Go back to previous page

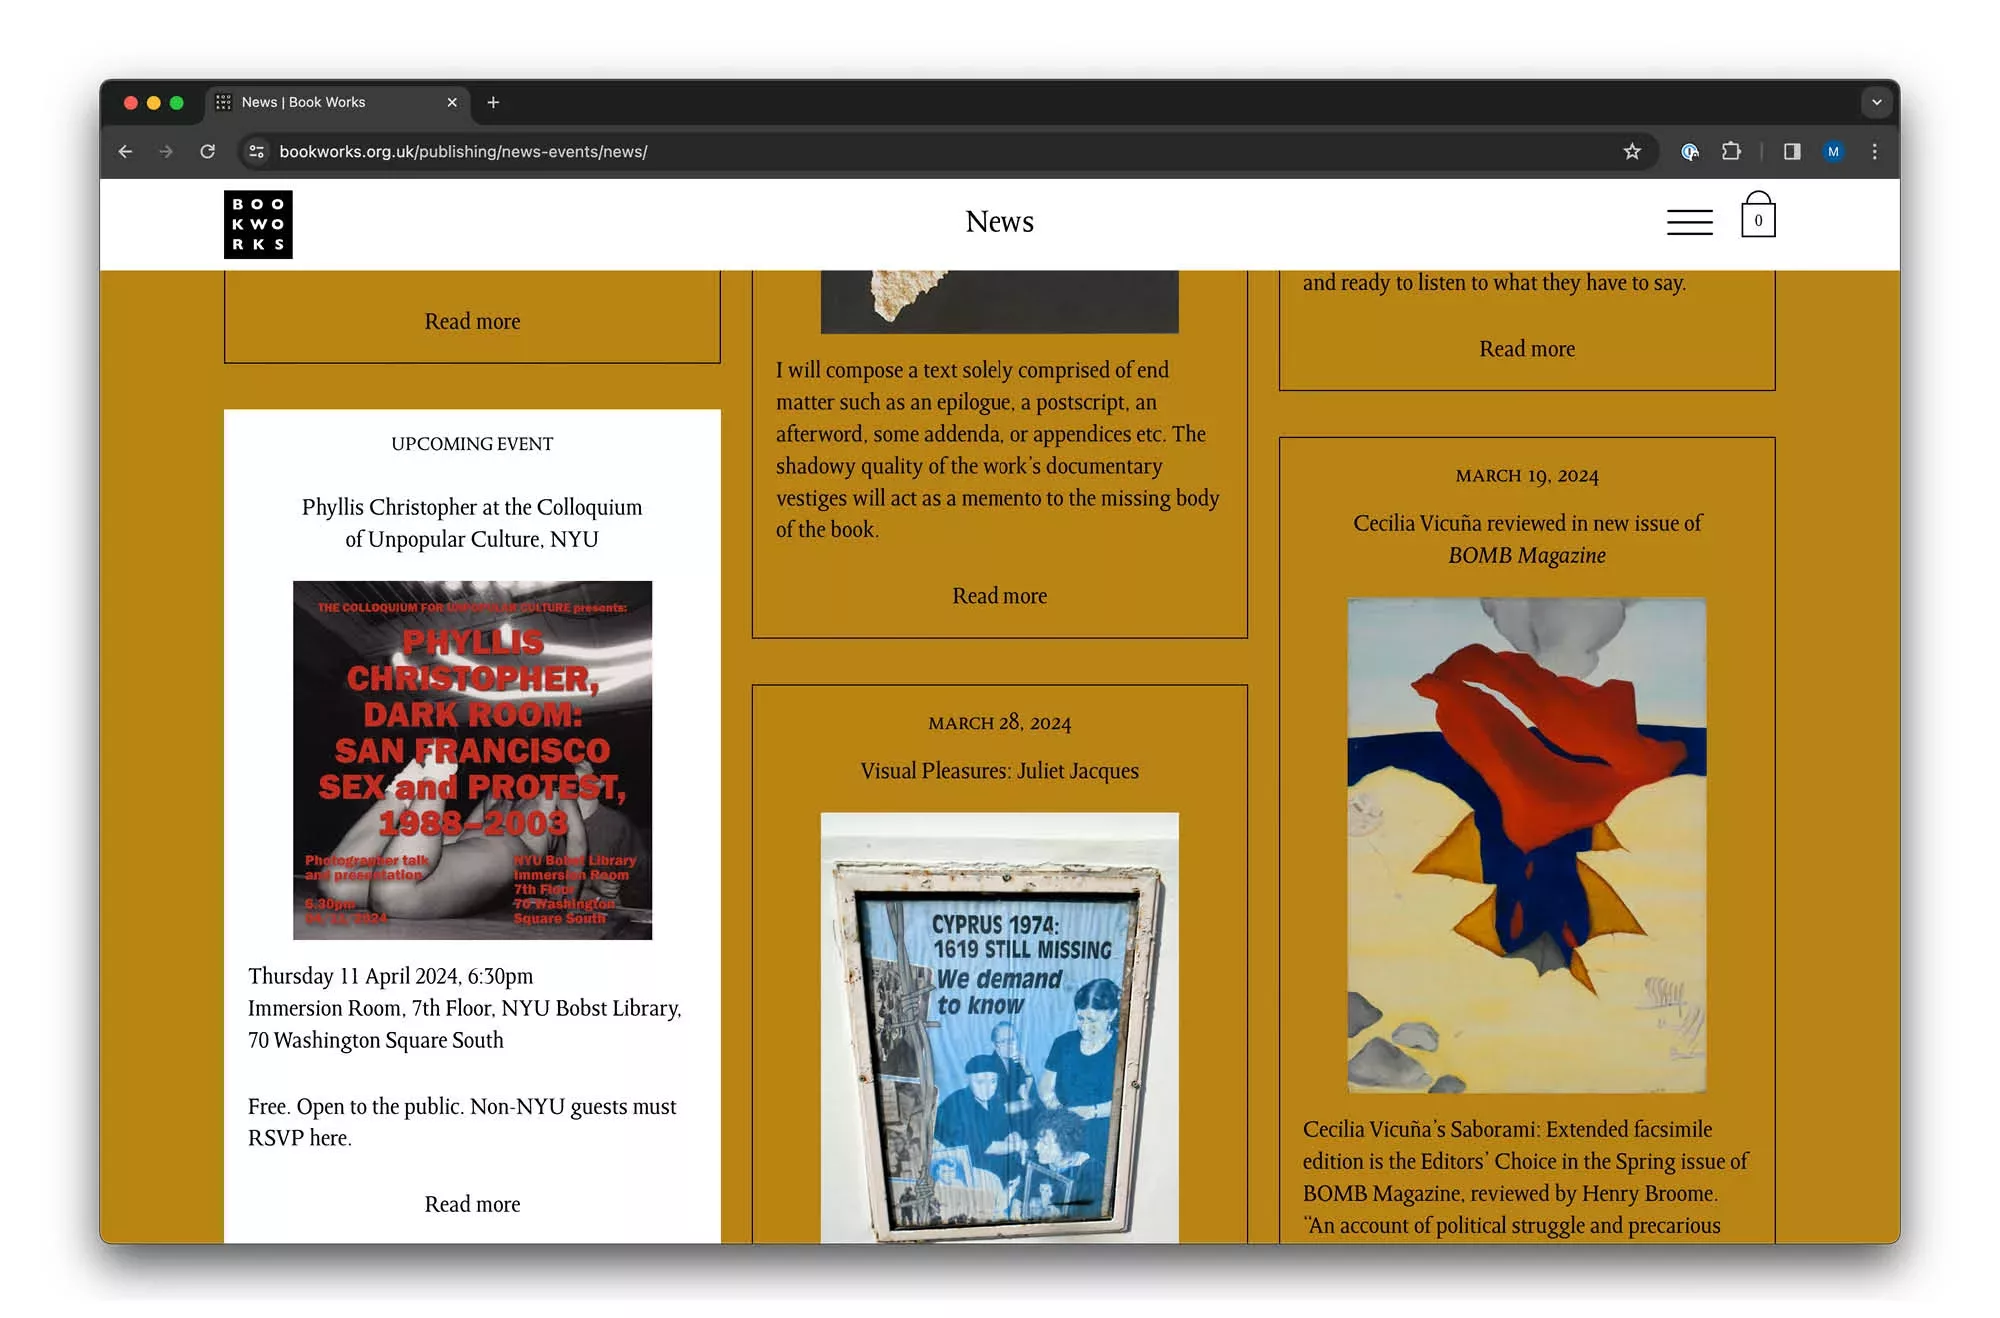(125, 151)
